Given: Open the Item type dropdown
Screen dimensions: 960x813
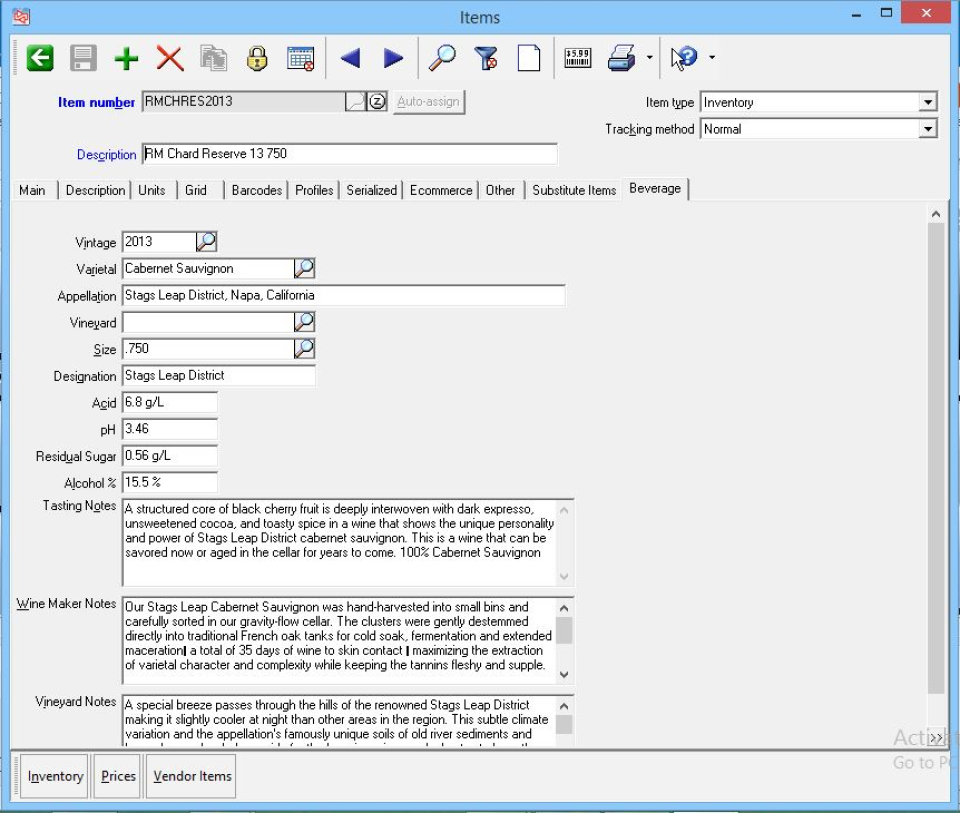Looking at the screenshot, I should coord(928,101).
